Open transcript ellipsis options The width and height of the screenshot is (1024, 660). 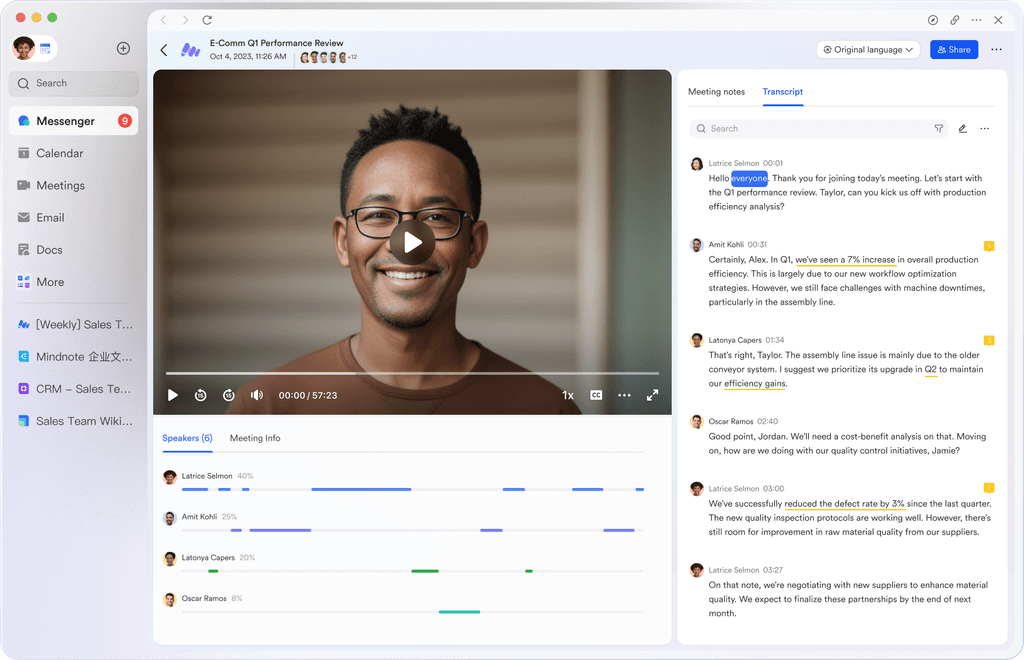pos(984,129)
